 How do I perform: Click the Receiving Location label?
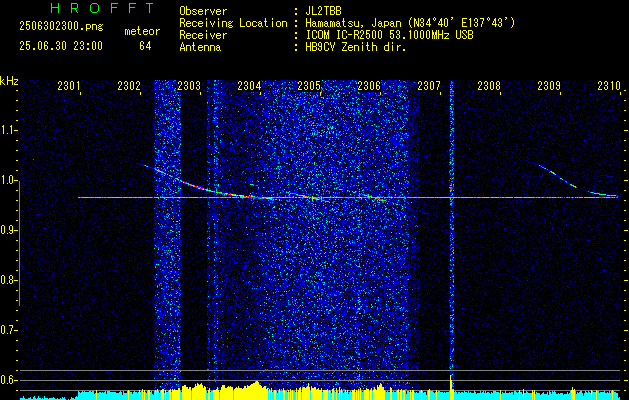pos(233,23)
